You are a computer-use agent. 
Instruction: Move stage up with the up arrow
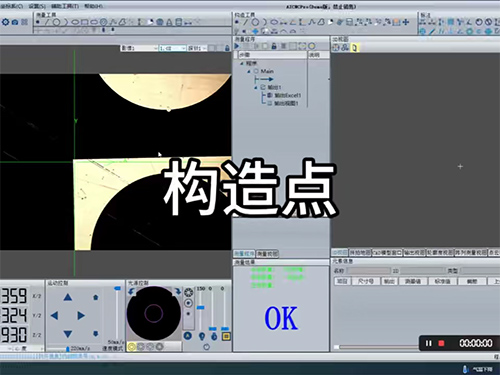click(x=68, y=297)
